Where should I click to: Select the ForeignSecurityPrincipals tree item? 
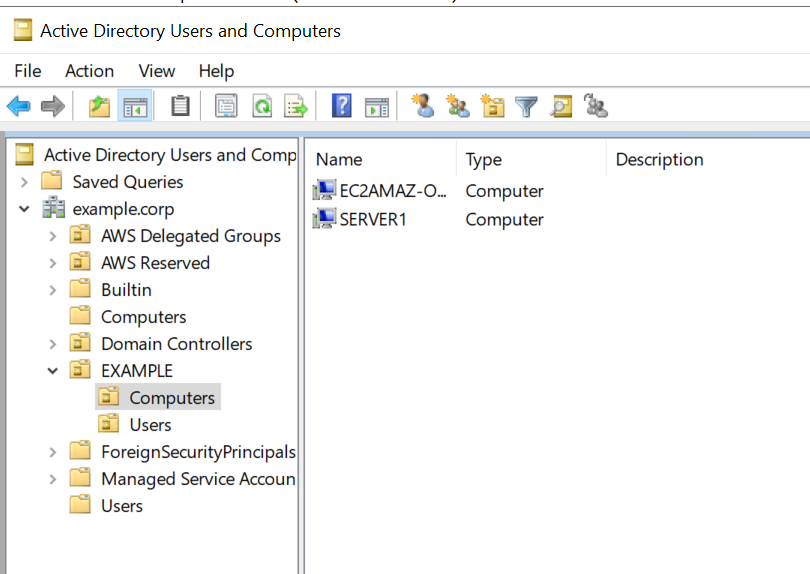point(198,452)
